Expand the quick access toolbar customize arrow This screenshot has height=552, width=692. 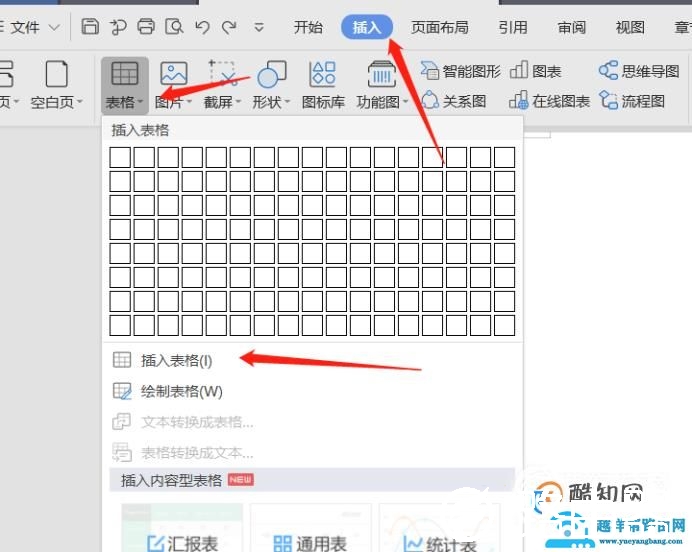coord(259,28)
